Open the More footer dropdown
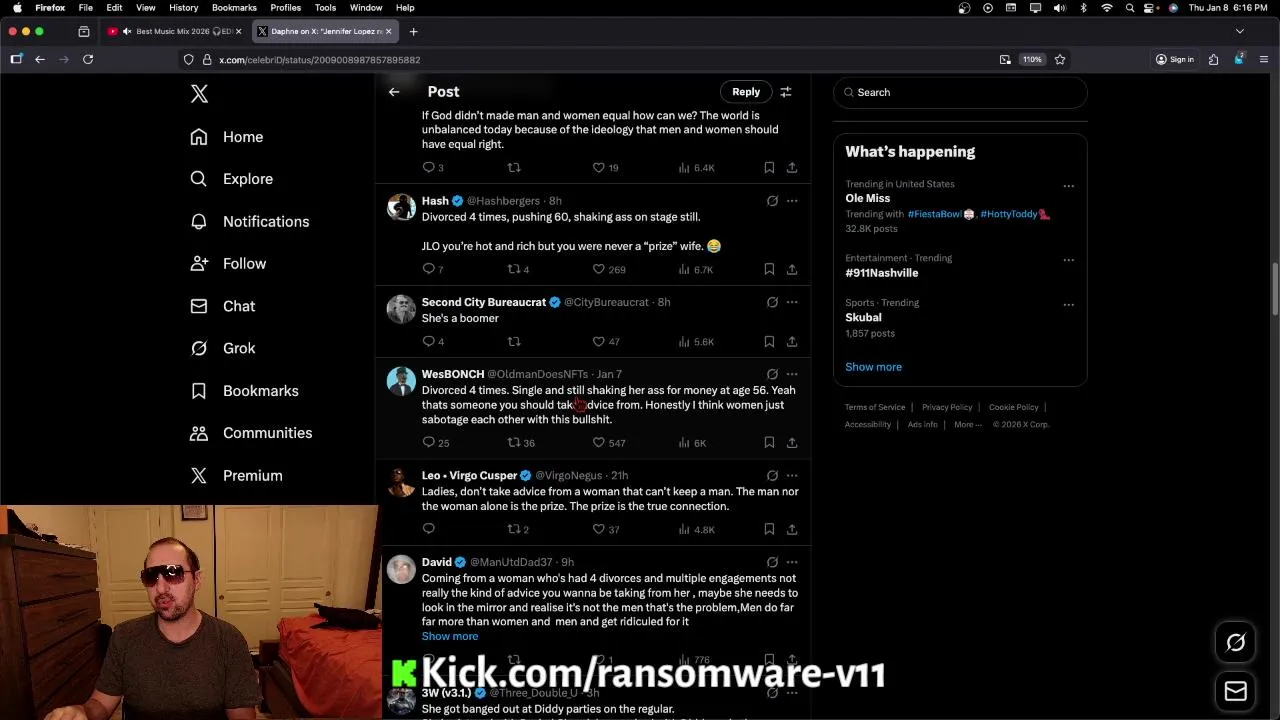The height and width of the screenshot is (720, 1280). pyautogui.click(x=967, y=424)
